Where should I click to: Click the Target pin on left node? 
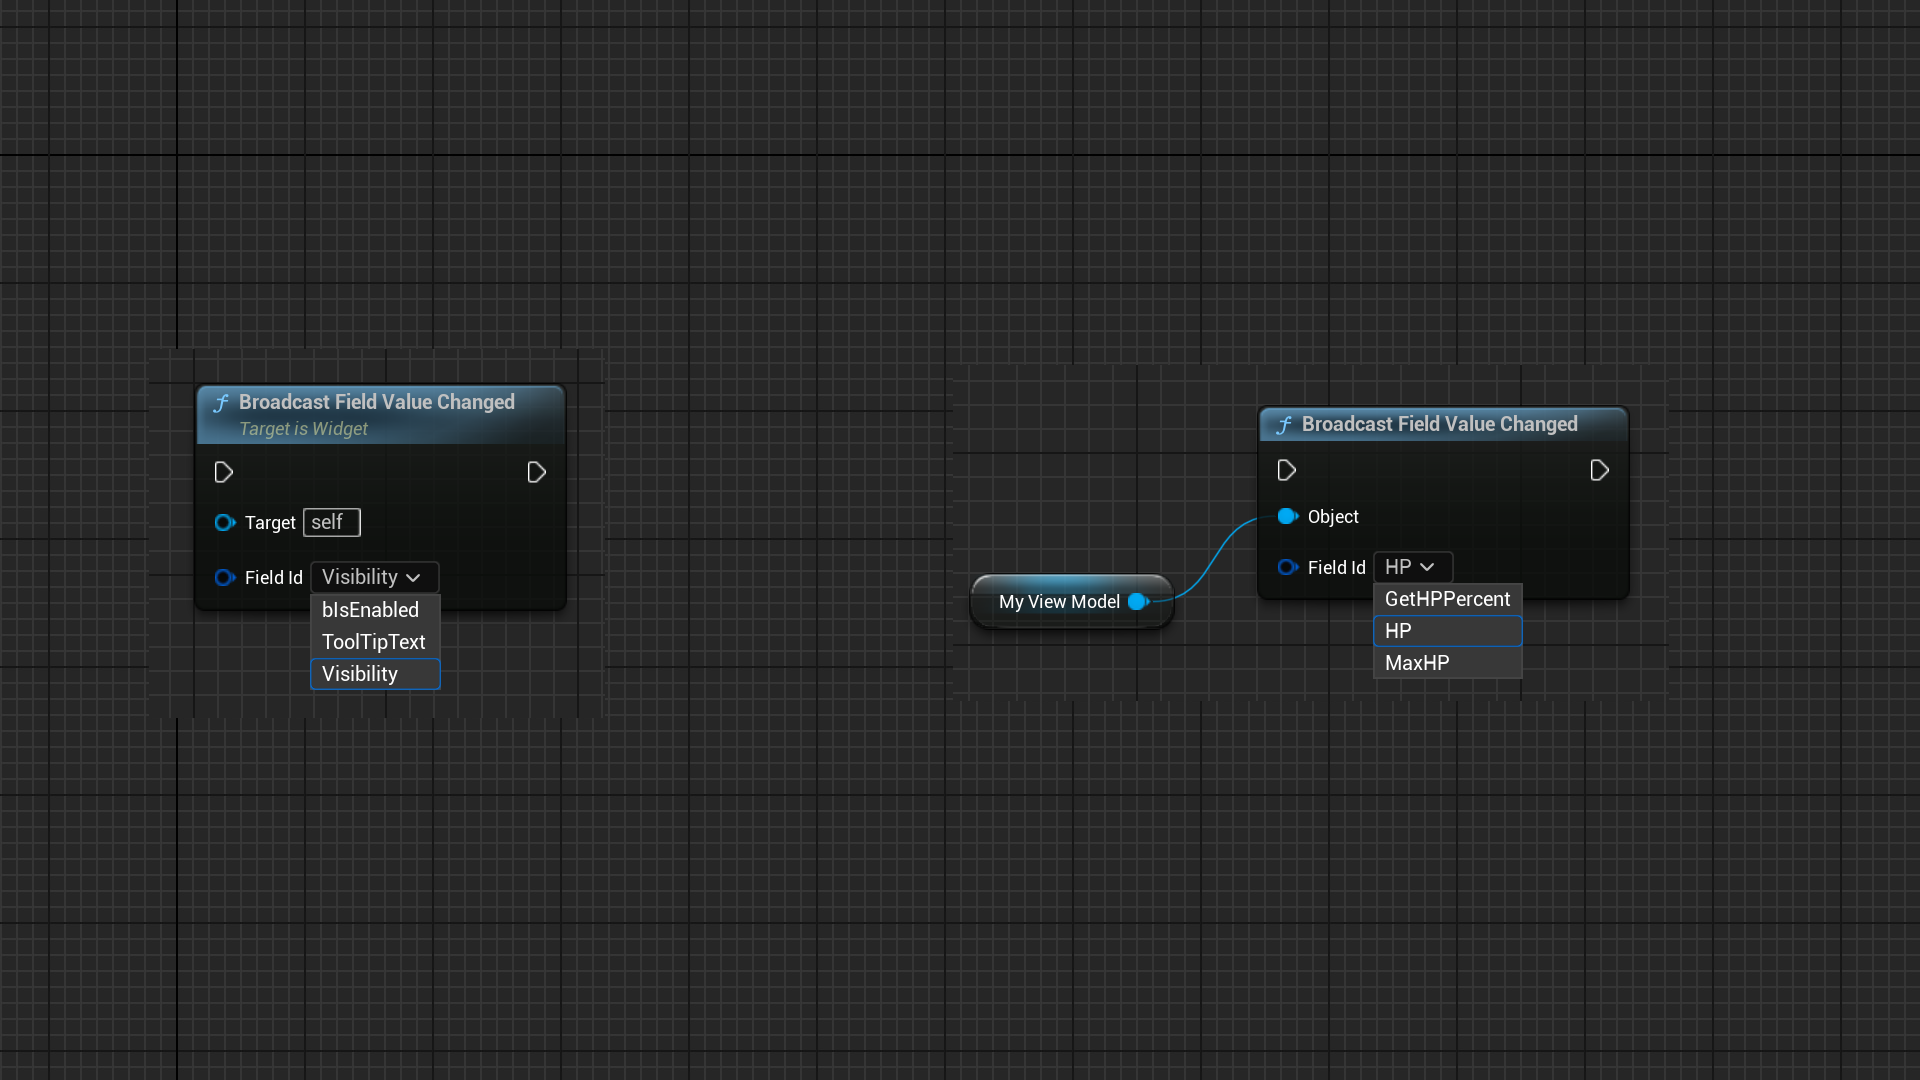tap(224, 522)
